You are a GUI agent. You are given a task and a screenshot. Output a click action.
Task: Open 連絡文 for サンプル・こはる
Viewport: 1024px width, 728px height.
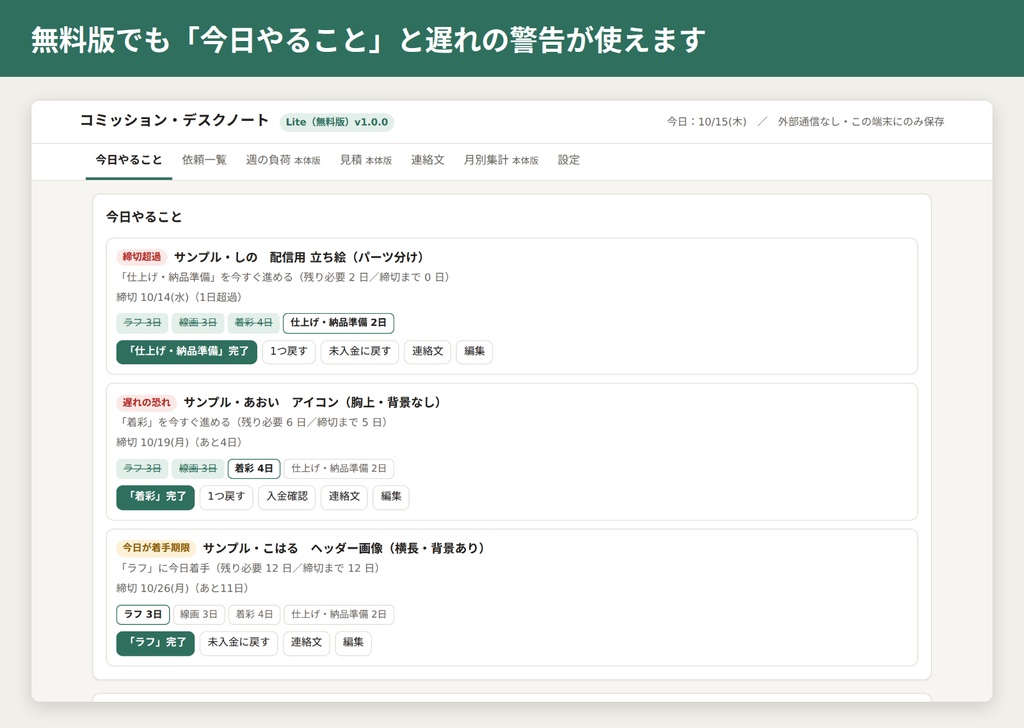tap(306, 643)
